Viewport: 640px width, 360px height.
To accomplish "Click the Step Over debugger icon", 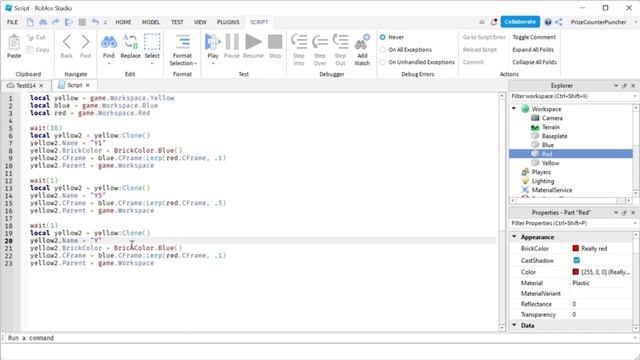I will [x=320, y=42].
